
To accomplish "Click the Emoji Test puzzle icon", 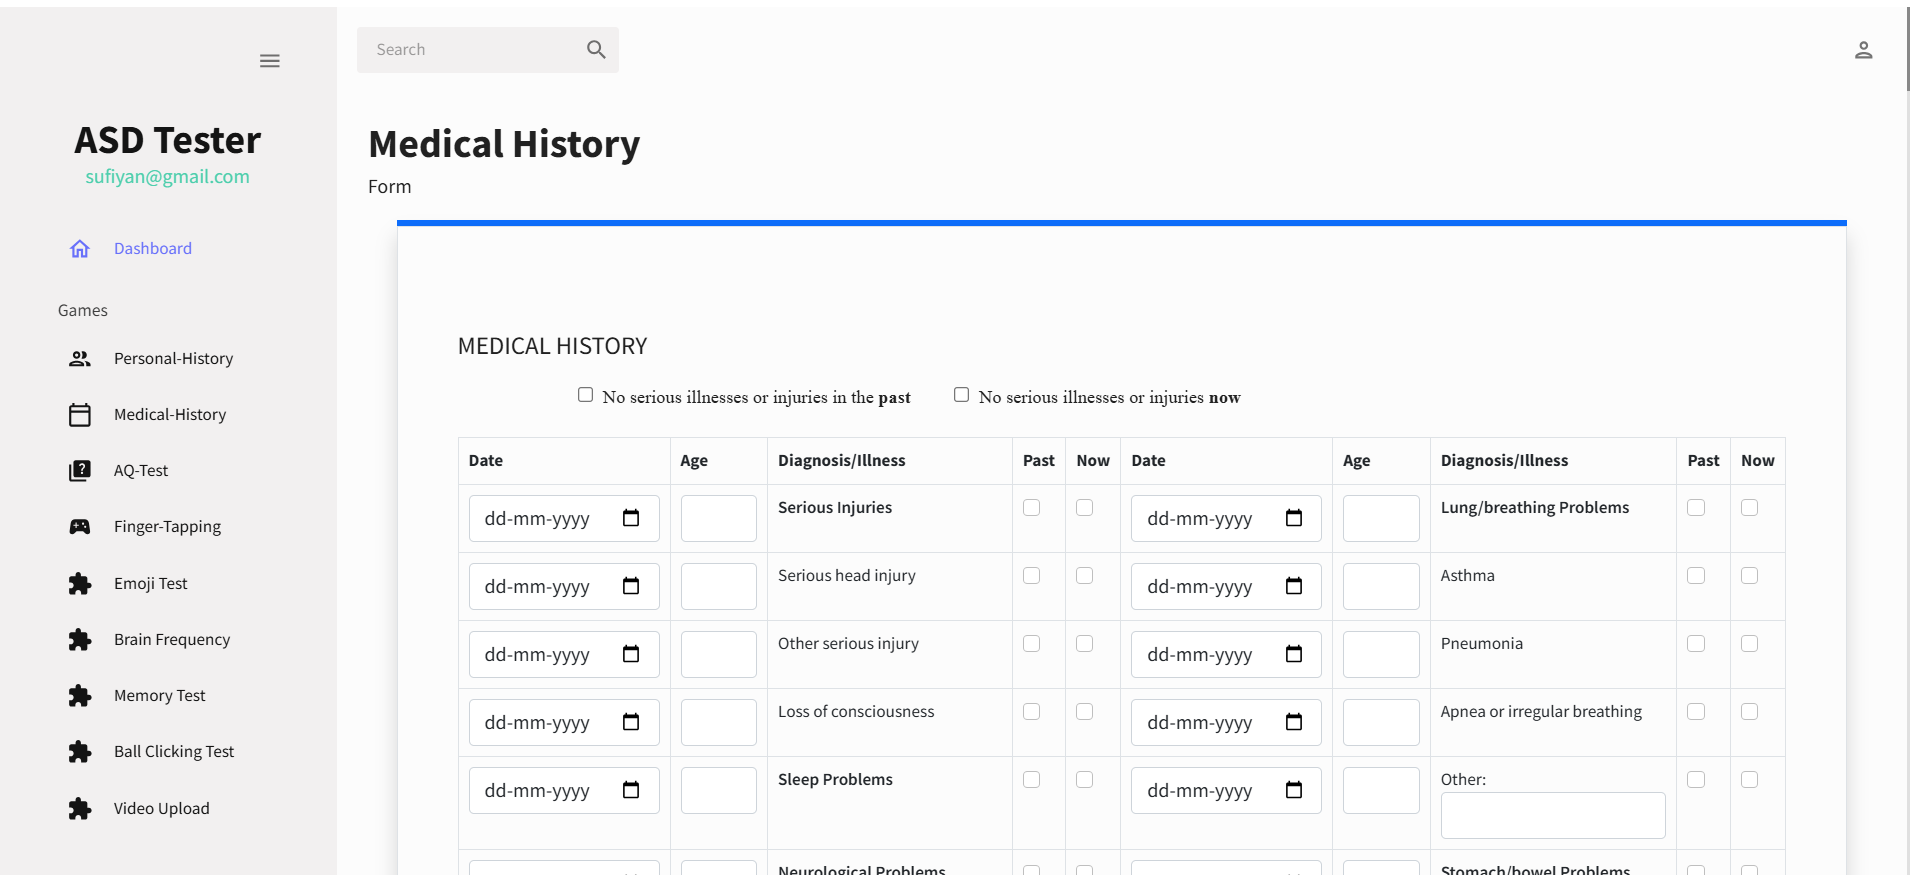I will tap(80, 584).
